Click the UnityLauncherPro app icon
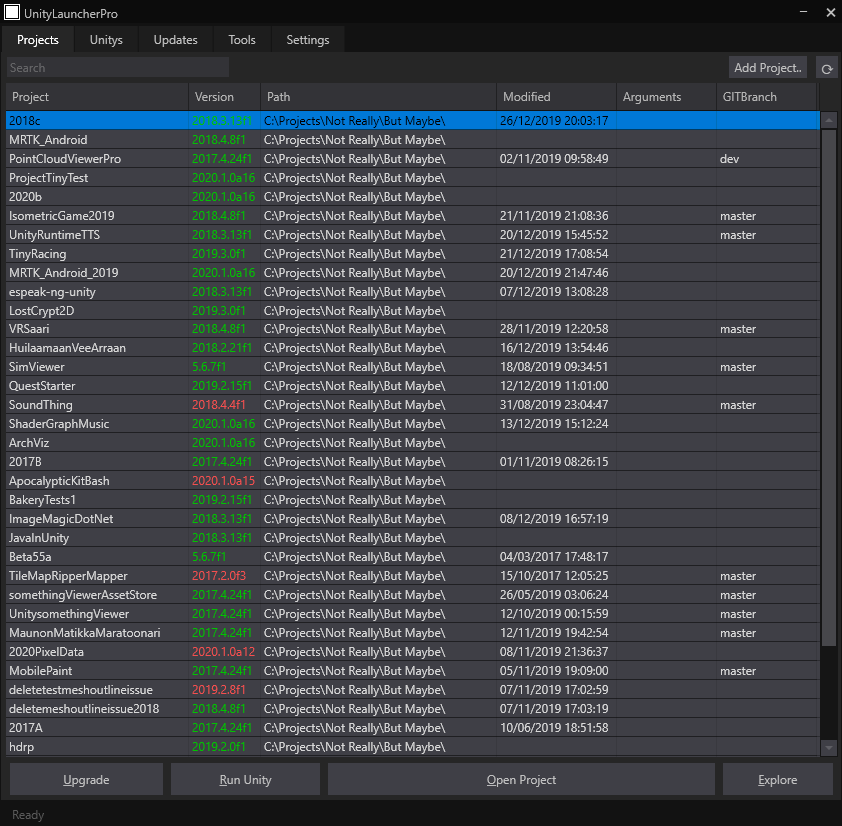Screen dimensions: 842x826 12,12
